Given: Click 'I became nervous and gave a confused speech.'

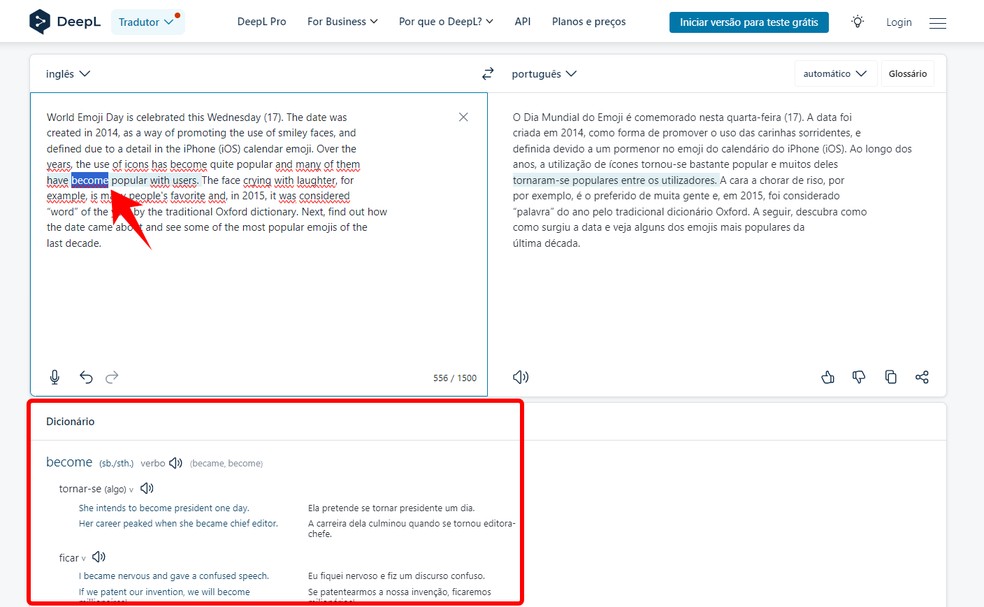Looking at the screenshot, I should (174, 576).
